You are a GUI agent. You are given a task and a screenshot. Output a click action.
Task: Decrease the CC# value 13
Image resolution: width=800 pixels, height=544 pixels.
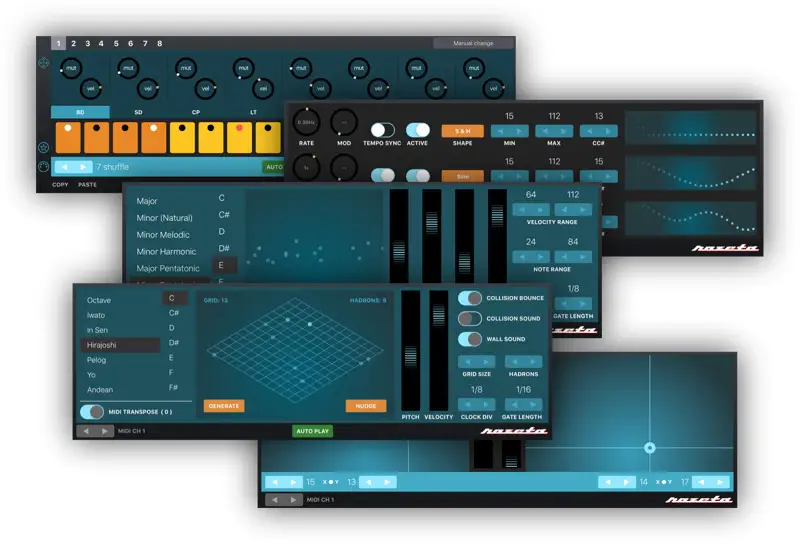589,131
